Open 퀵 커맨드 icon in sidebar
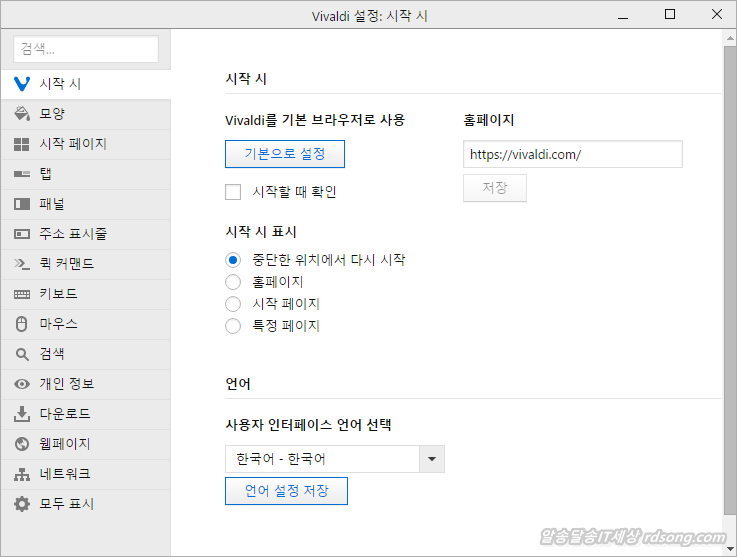Viewport: 737px width, 557px height. point(22,264)
